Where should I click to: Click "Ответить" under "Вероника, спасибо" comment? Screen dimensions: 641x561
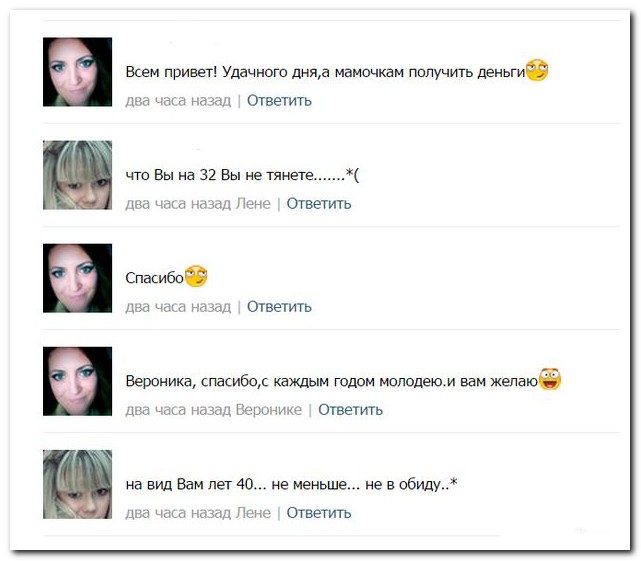click(351, 410)
